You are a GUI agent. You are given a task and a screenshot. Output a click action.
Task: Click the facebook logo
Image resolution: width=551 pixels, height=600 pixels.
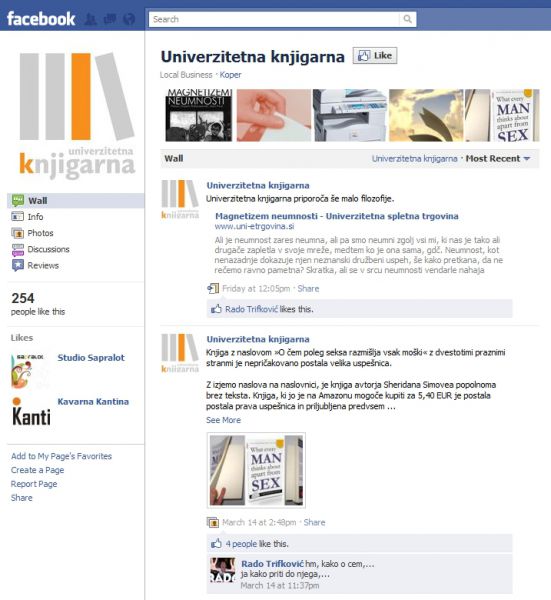[41, 19]
